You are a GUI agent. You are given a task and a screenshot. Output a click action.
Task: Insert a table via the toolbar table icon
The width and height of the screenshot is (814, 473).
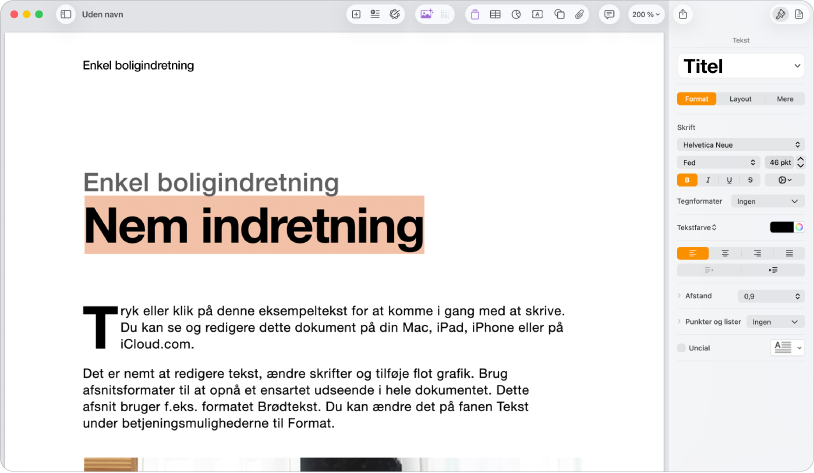495,15
